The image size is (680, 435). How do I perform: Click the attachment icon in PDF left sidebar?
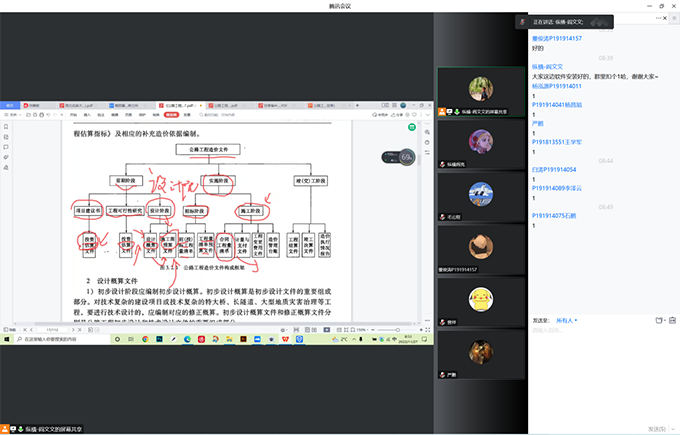click(x=6, y=157)
